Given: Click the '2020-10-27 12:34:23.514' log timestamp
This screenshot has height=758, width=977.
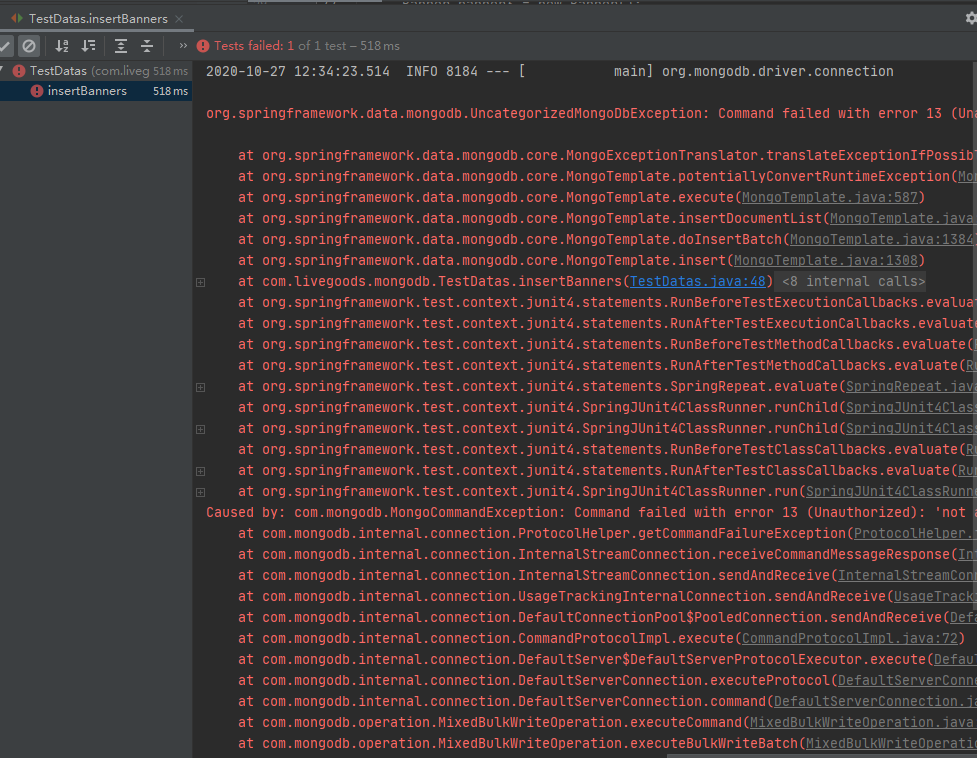Looking at the screenshot, I should pyautogui.click(x=298, y=72).
